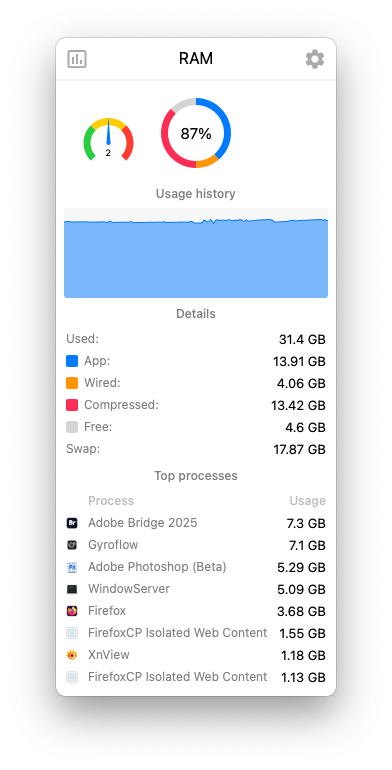Click the Usage history graph

196,253
